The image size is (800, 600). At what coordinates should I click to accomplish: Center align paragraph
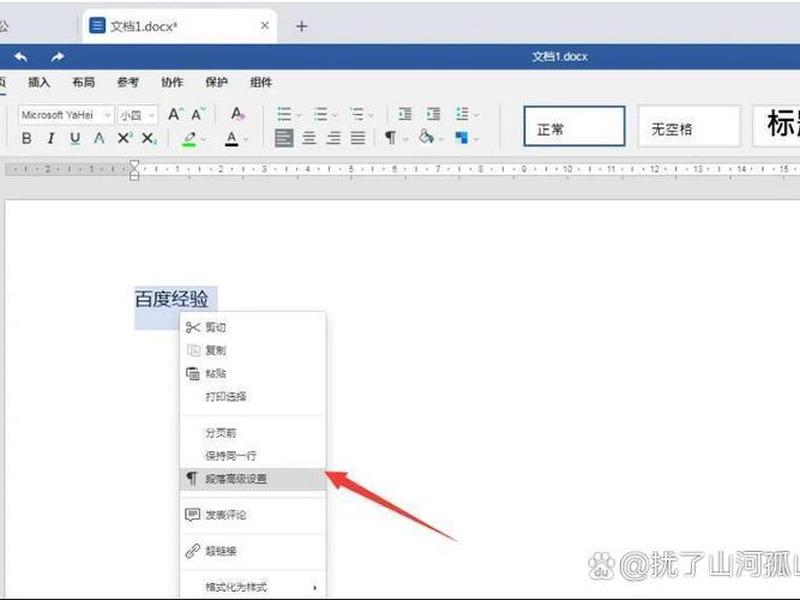click(309, 138)
